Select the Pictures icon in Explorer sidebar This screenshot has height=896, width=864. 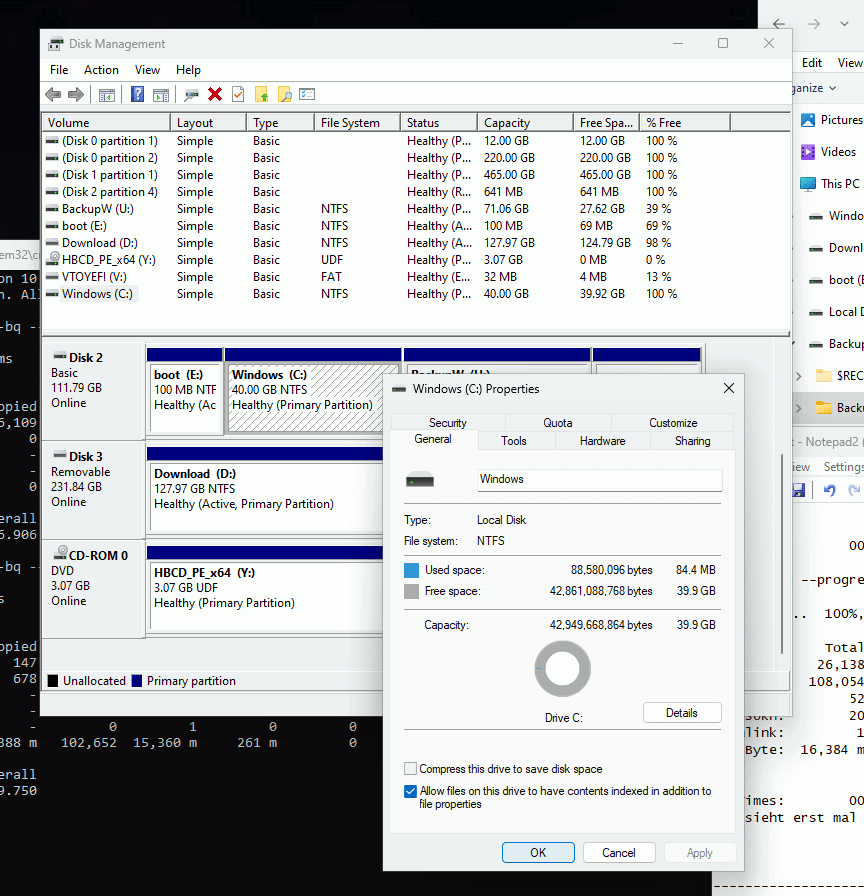point(808,120)
